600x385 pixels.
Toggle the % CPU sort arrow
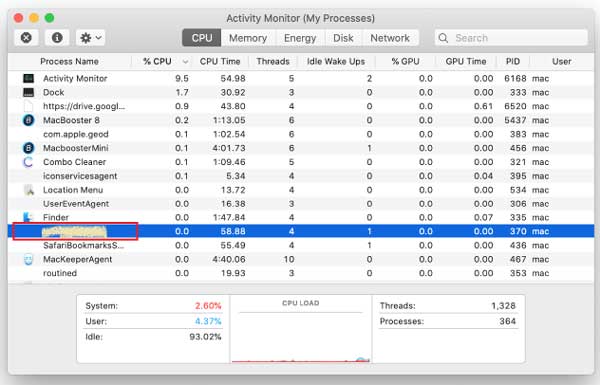click(x=186, y=62)
